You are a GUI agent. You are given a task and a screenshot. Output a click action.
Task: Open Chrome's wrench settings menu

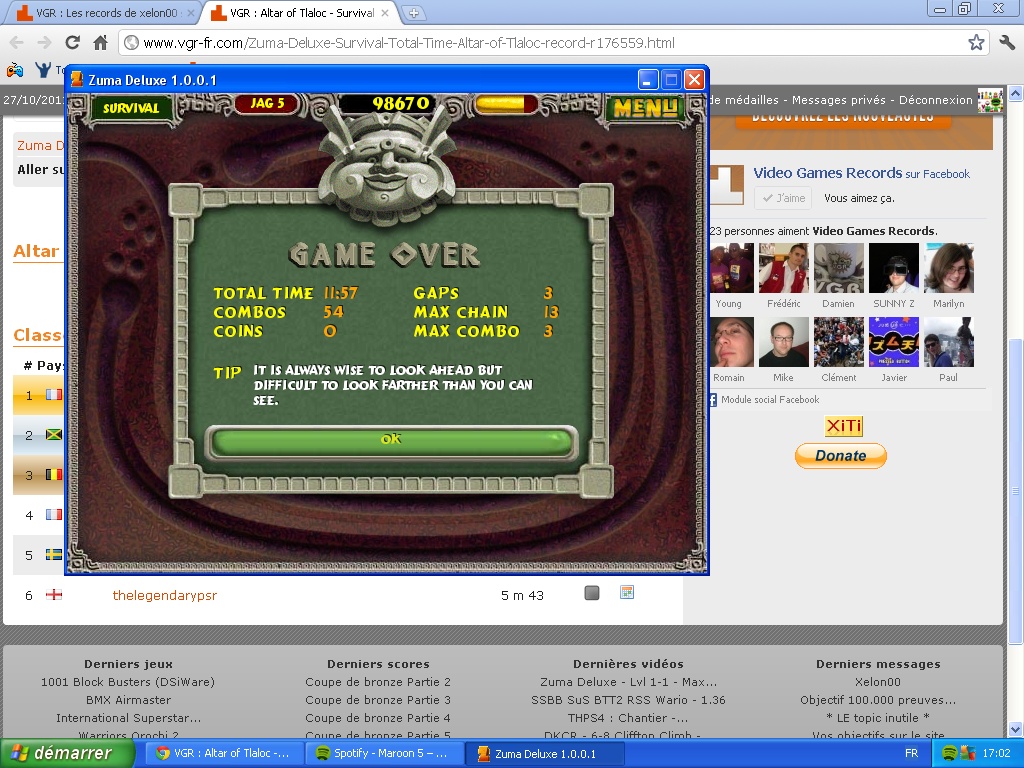click(x=1006, y=42)
